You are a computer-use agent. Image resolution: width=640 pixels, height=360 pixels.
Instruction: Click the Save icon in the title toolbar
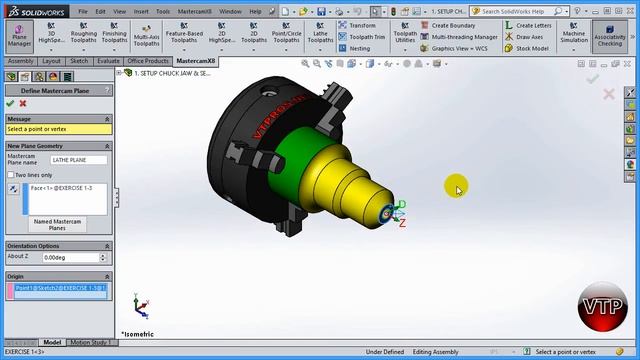click(322, 11)
